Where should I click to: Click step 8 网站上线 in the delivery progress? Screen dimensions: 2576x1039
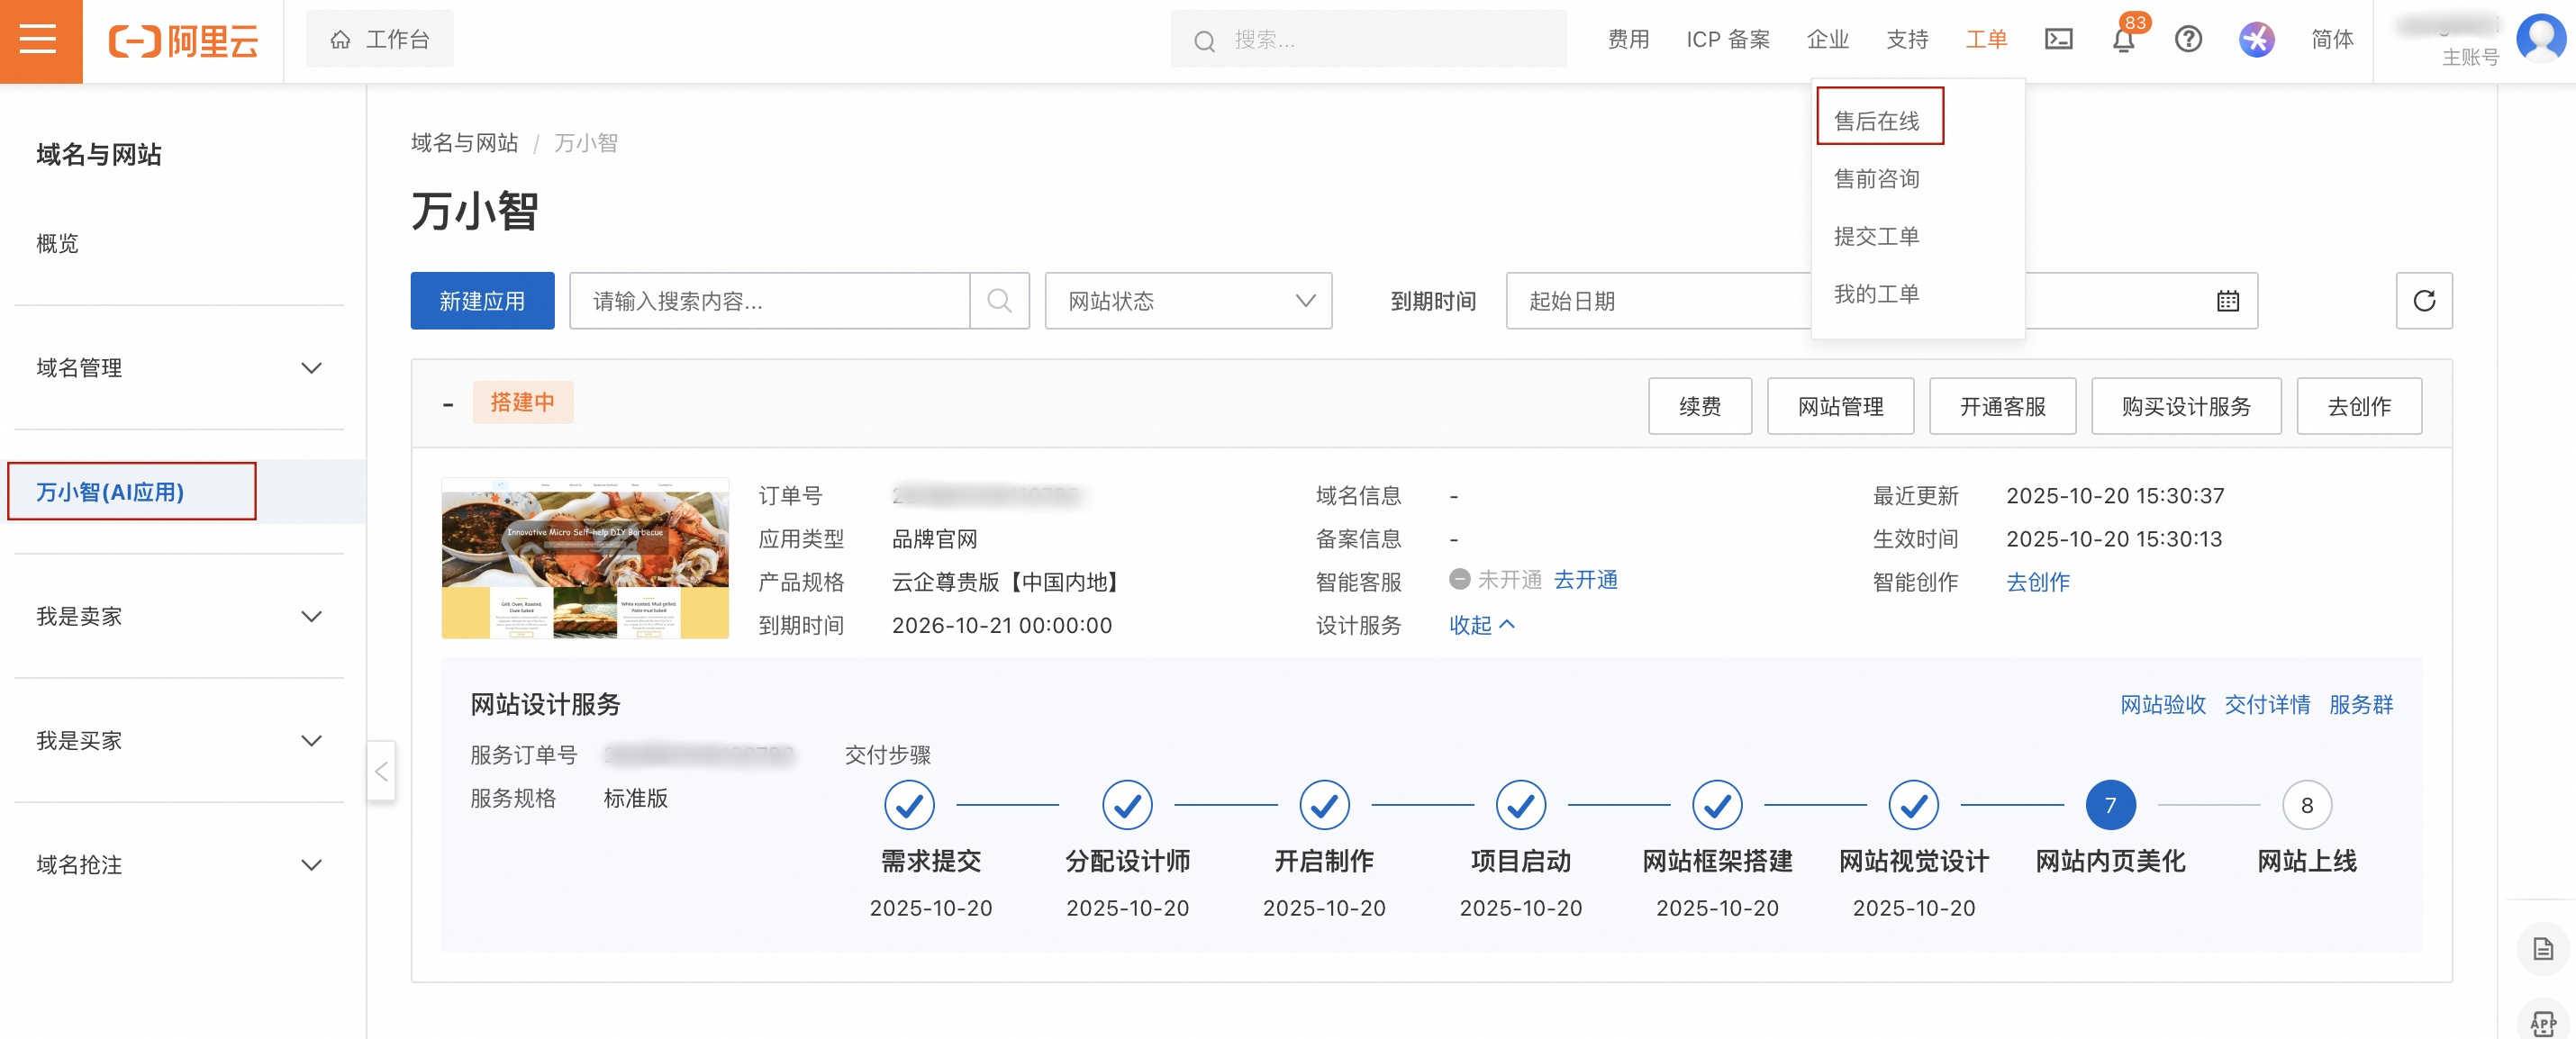[2307, 805]
